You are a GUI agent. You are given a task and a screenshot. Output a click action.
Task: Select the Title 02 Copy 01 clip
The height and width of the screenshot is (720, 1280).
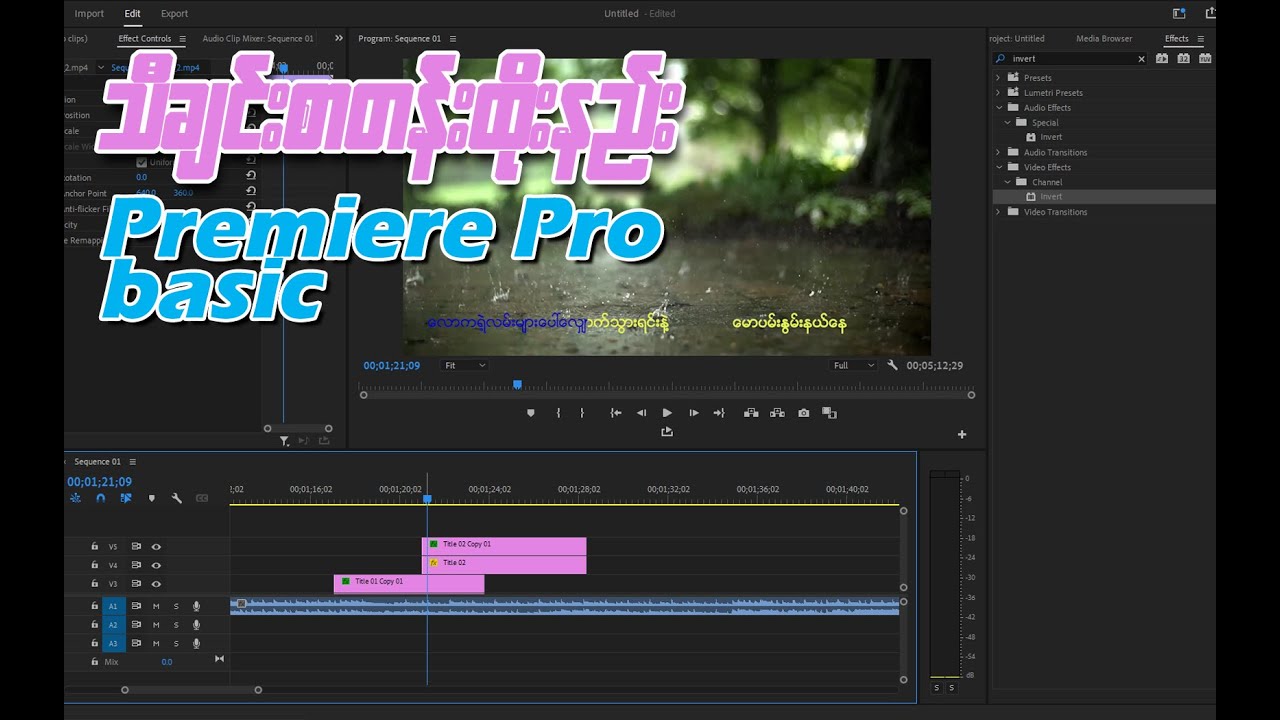point(504,546)
